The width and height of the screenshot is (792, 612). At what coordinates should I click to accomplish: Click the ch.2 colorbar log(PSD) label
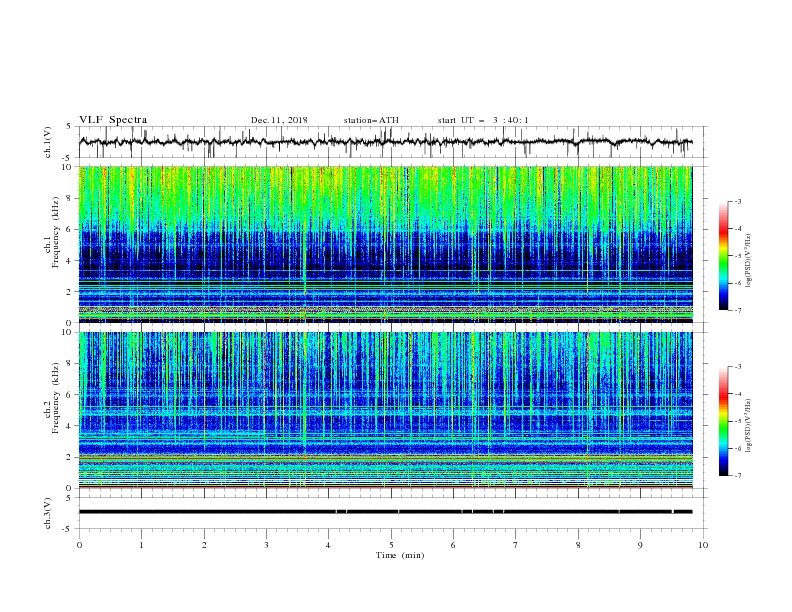[x=748, y=426]
